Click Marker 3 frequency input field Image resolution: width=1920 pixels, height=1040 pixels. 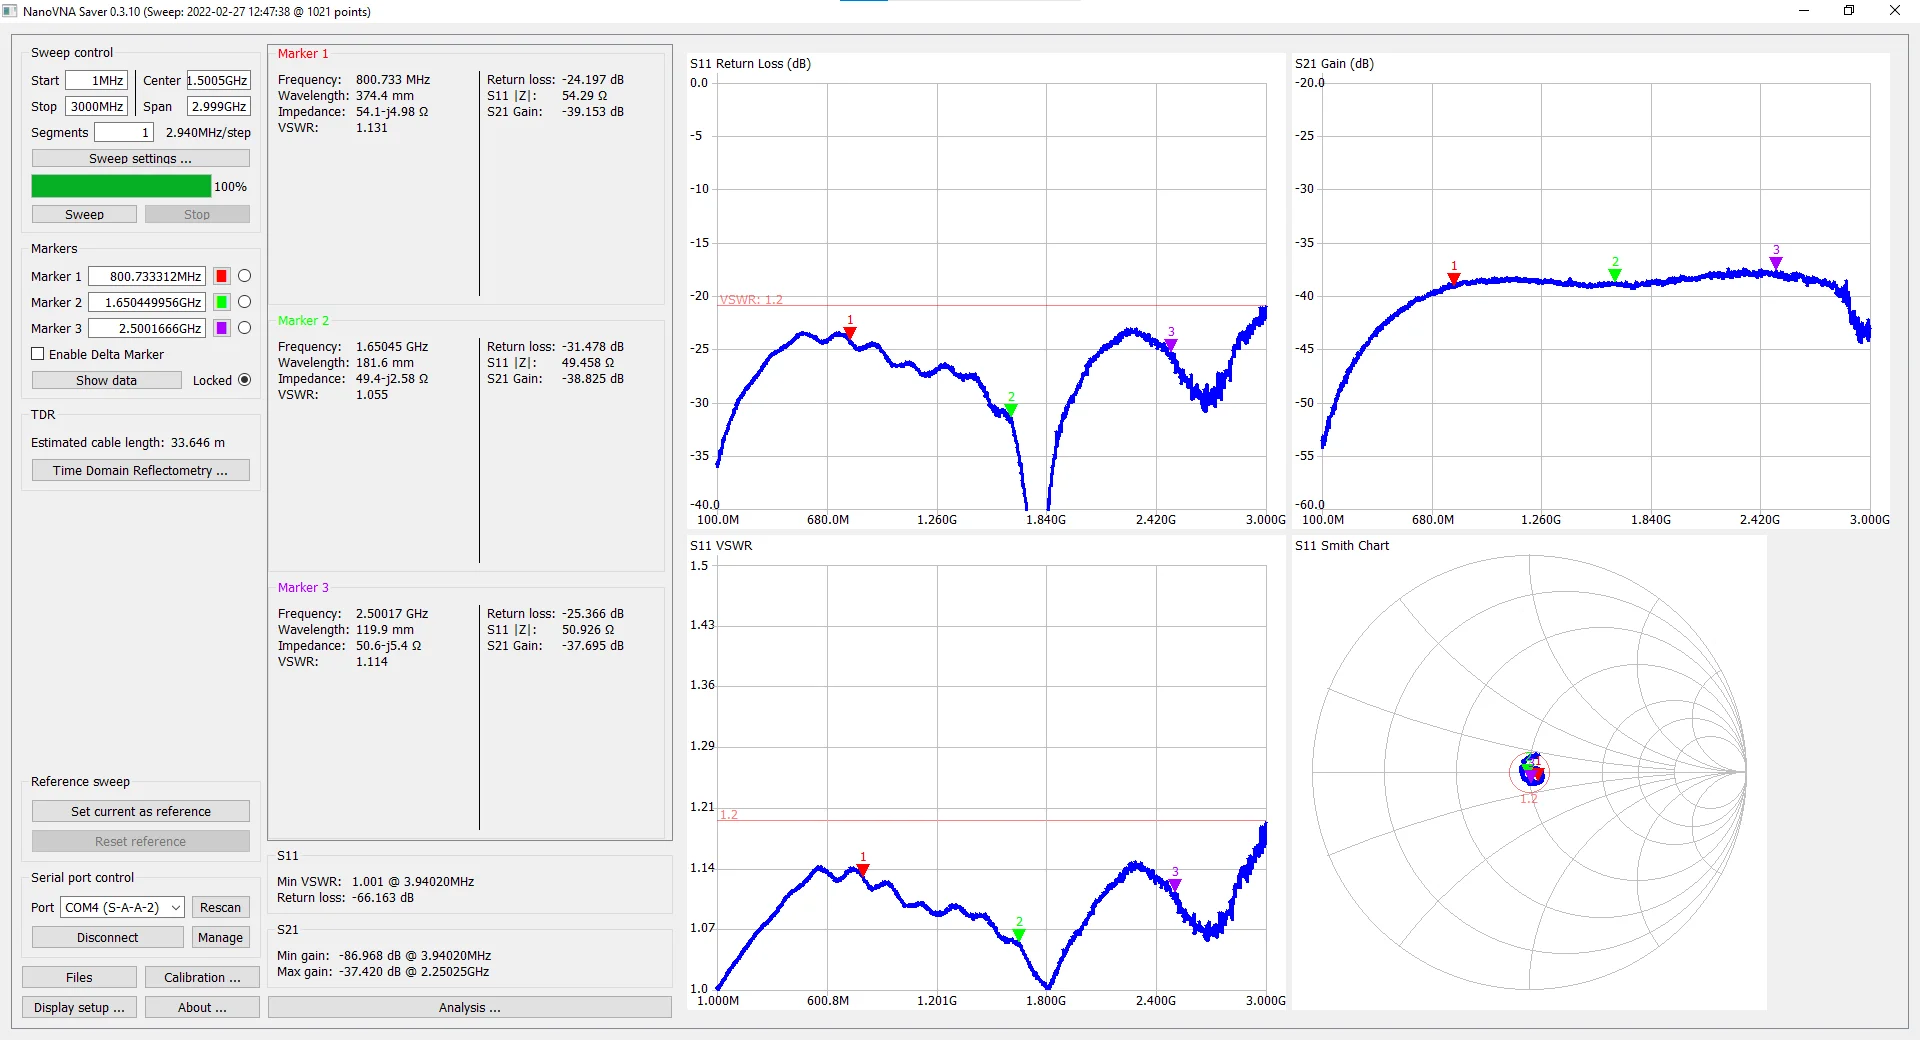point(147,328)
